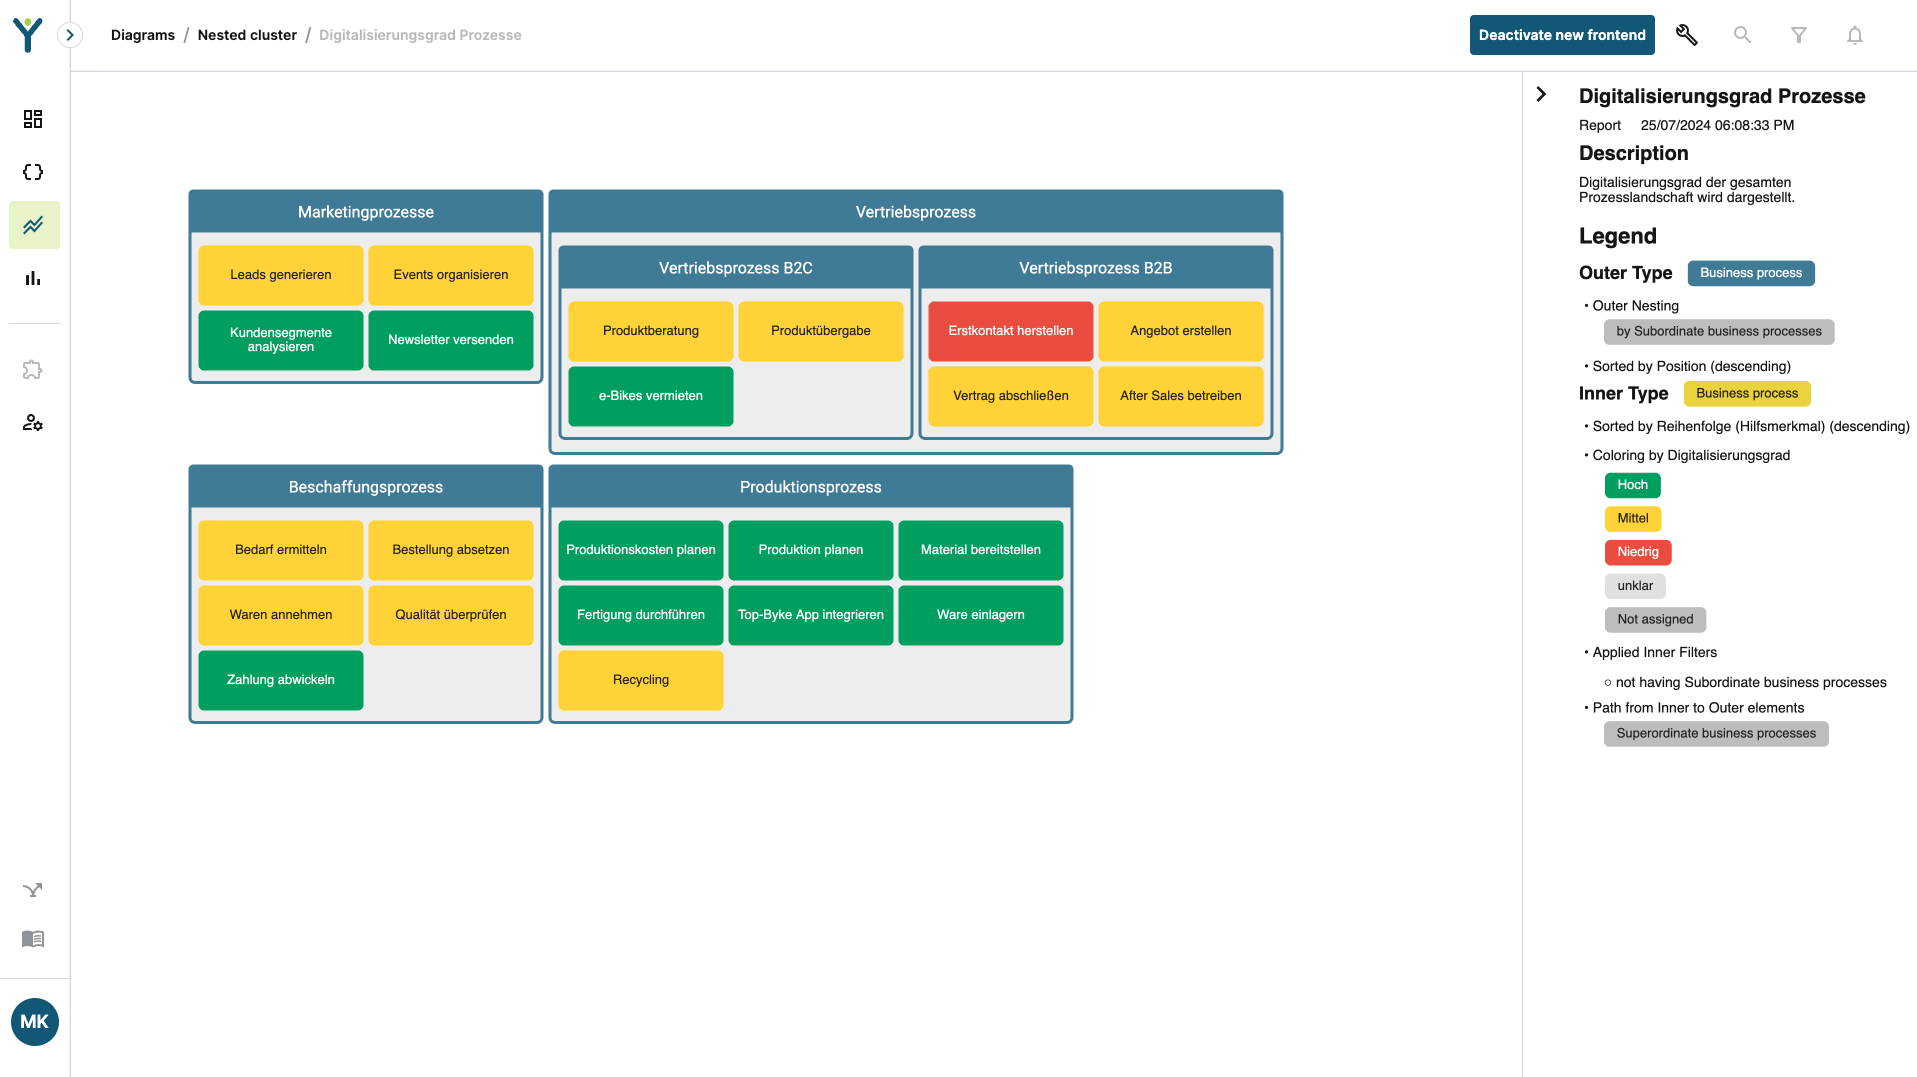Click Diagrams in the breadcrumb
This screenshot has height=1077, width=1917.
pos(142,35)
